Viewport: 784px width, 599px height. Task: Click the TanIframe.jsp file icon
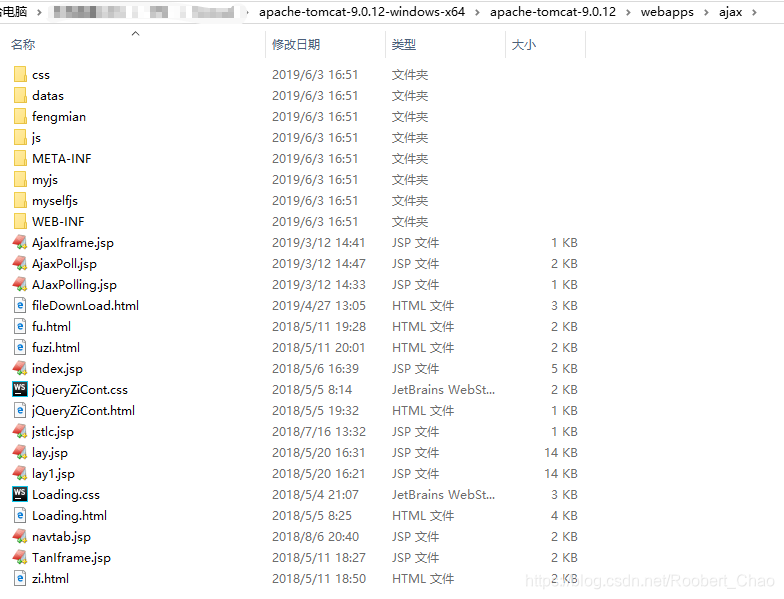[x=20, y=558]
